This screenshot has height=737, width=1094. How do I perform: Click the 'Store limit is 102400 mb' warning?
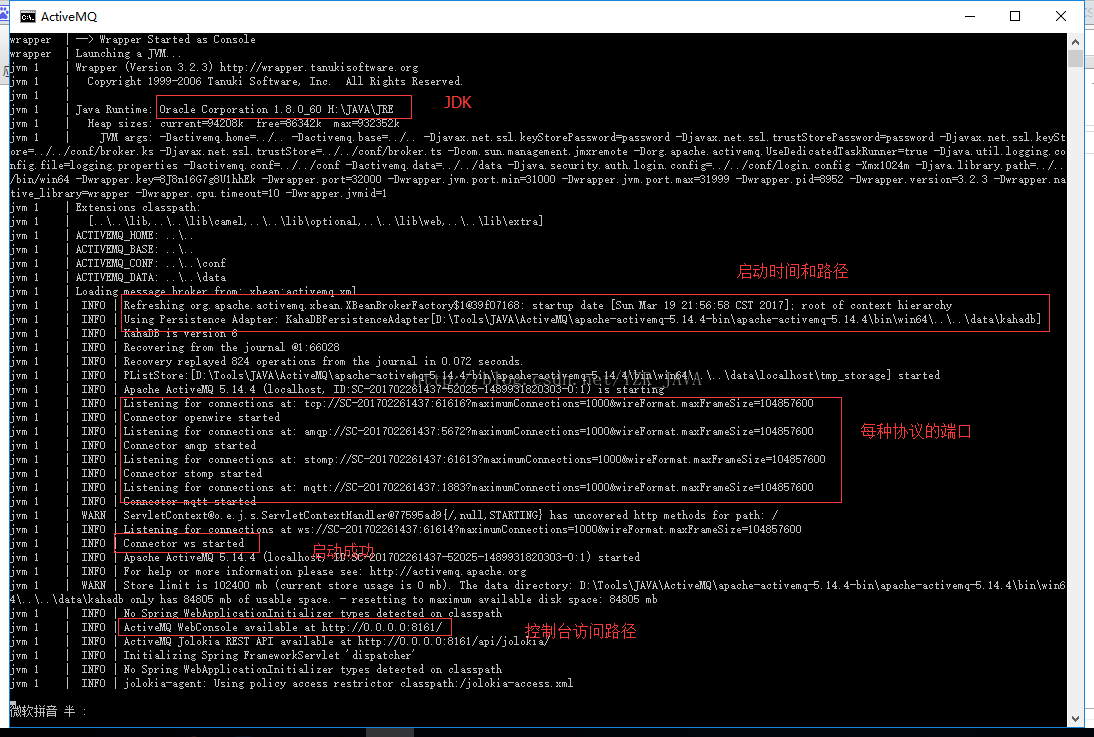coord(538,592)
